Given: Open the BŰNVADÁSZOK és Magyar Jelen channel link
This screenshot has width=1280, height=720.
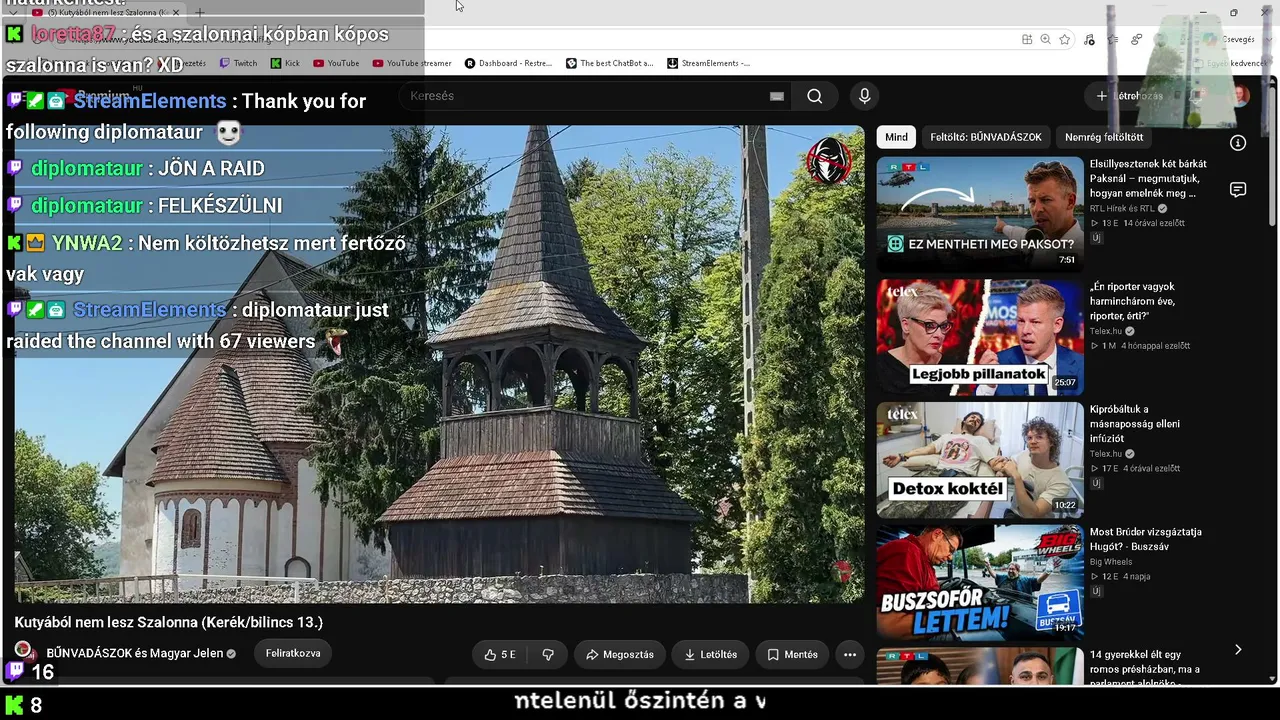Looking at the screenshot, I should click(135, 654).
